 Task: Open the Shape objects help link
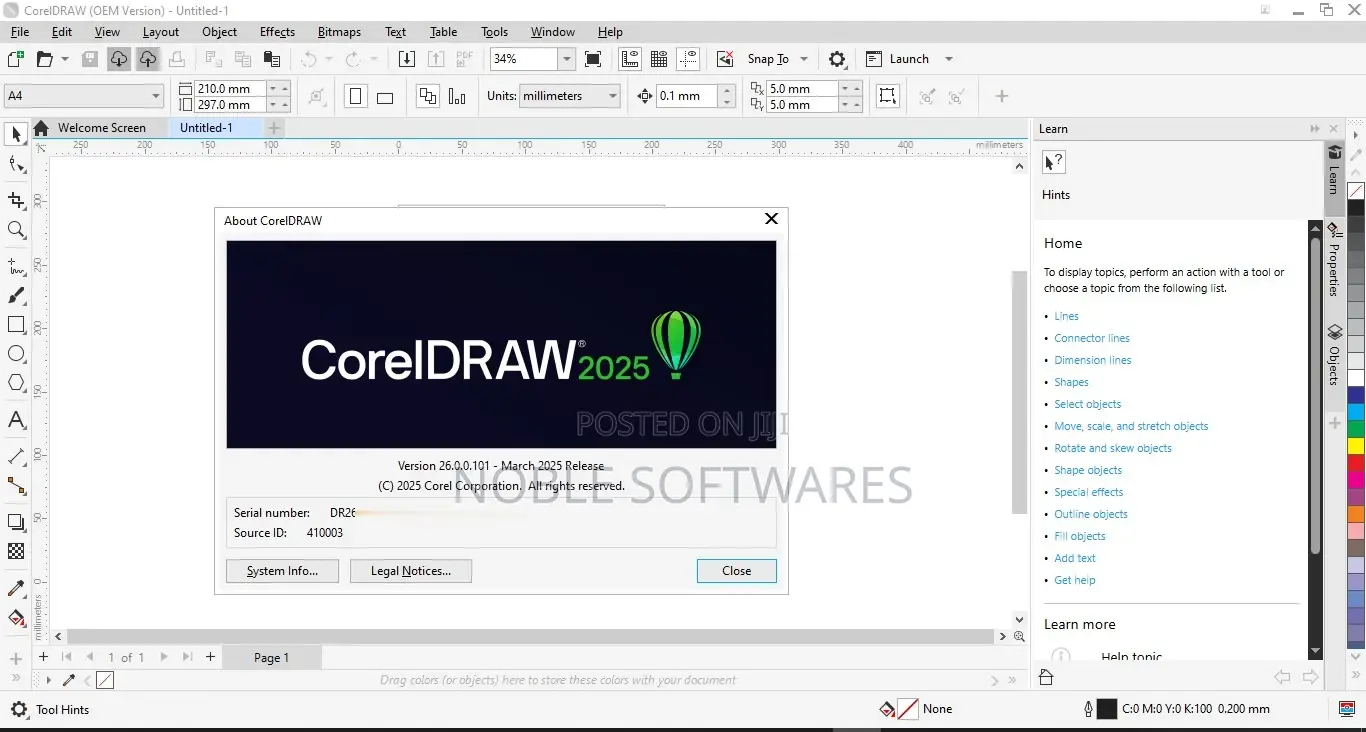1088,470
